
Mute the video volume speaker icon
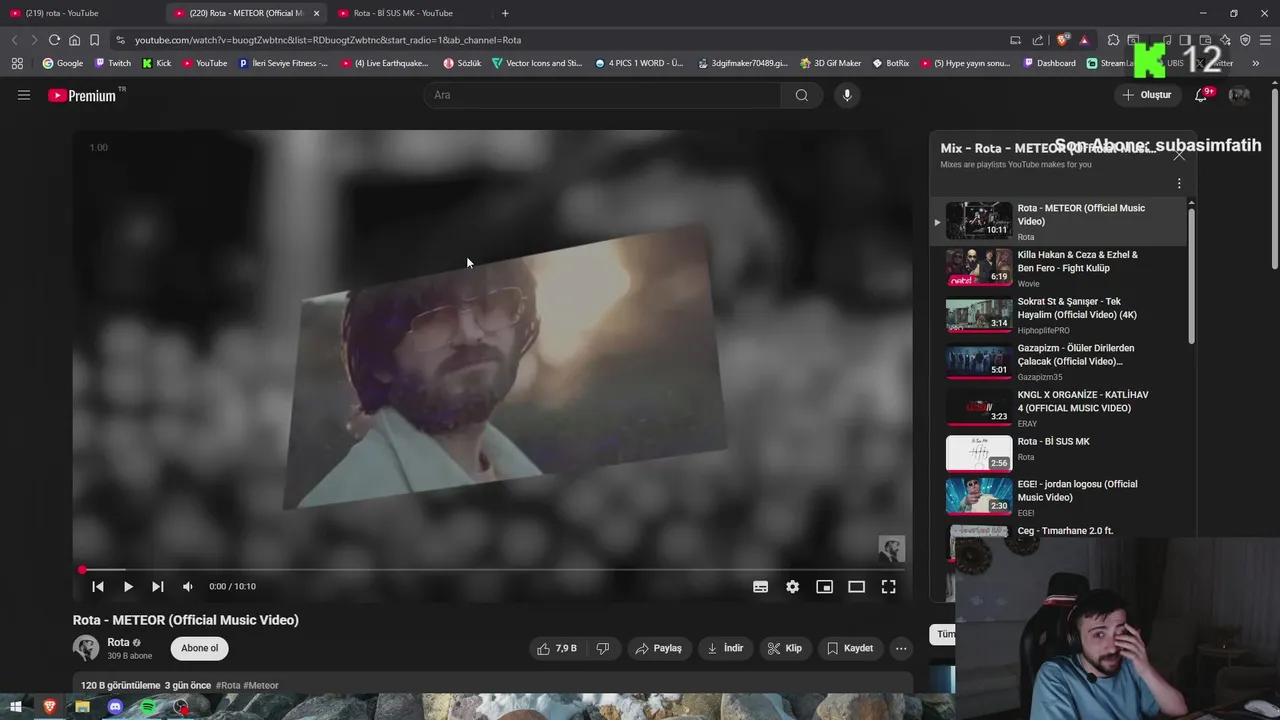click(x=187, y=587)
